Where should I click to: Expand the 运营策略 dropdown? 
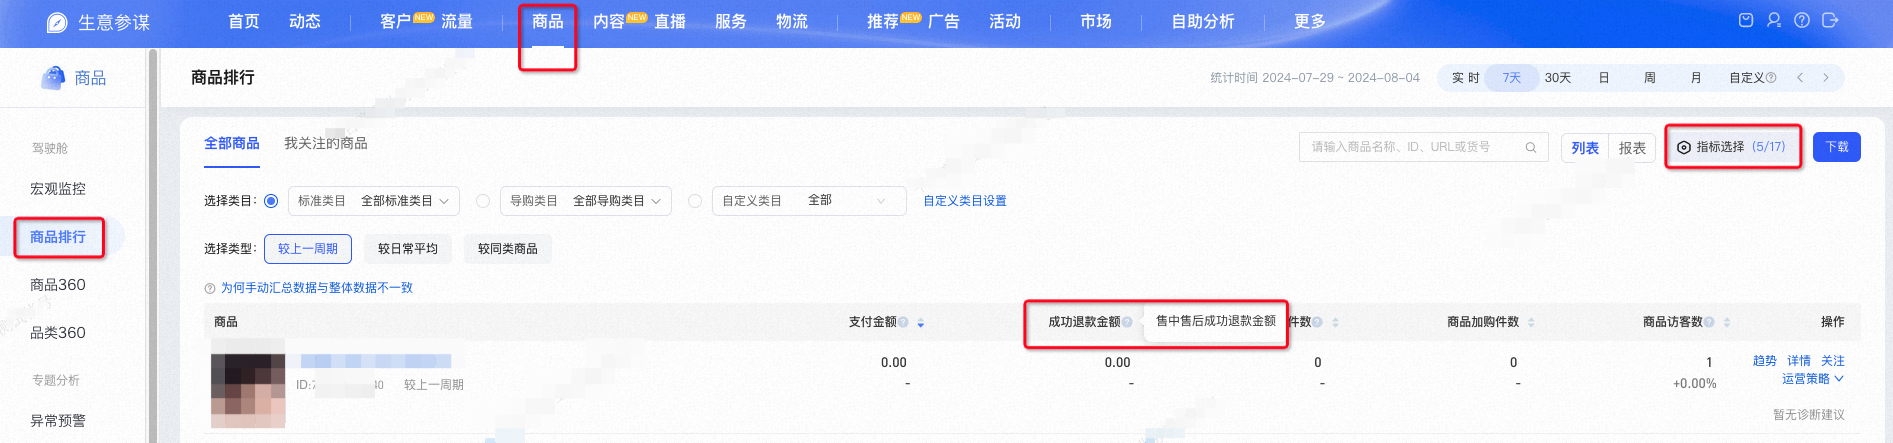click(1812, 379)
